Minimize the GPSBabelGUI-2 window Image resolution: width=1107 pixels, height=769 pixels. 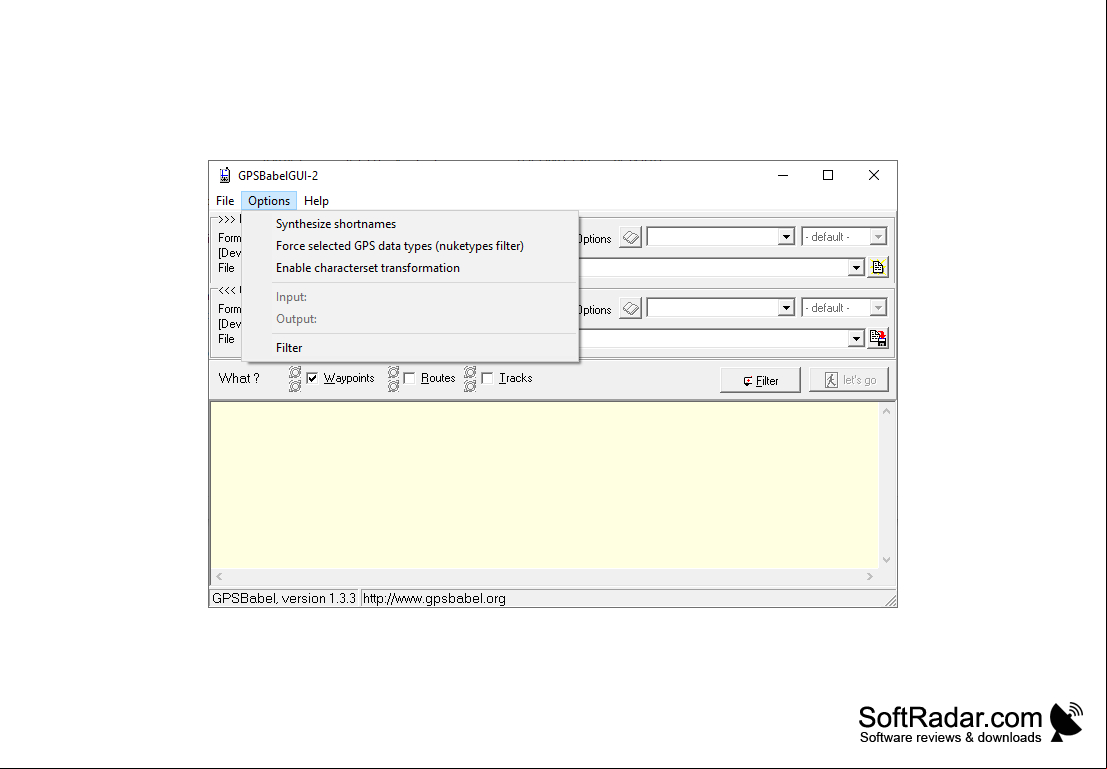(x=782, y=175)
